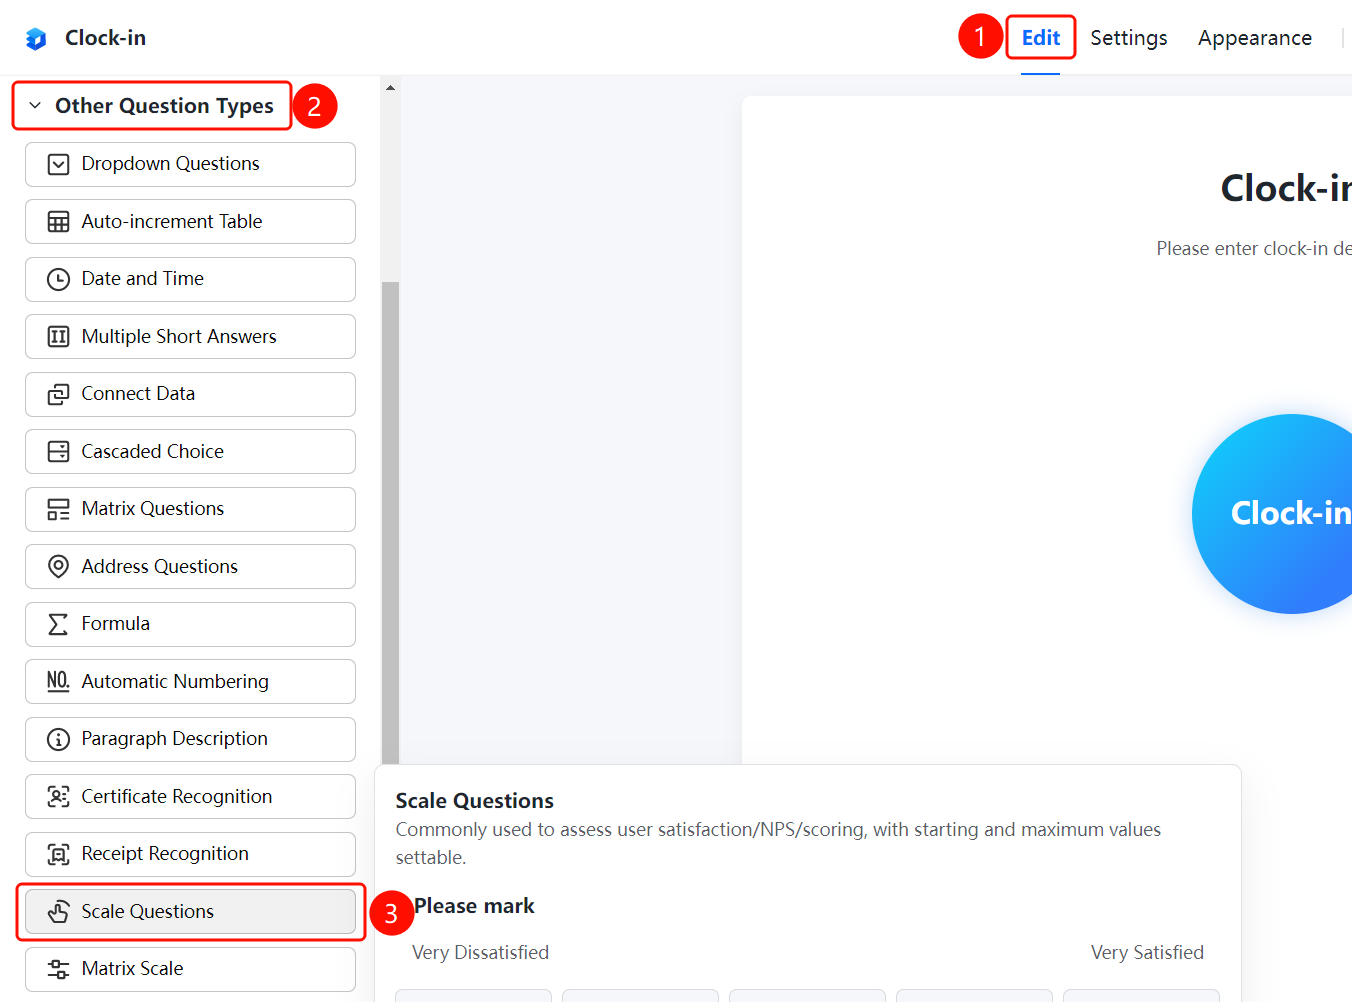Add a Dropdown Questions field
The width and height of the screenshot is (1352, 1002).
pyautogui.click(x=190, y=164)
